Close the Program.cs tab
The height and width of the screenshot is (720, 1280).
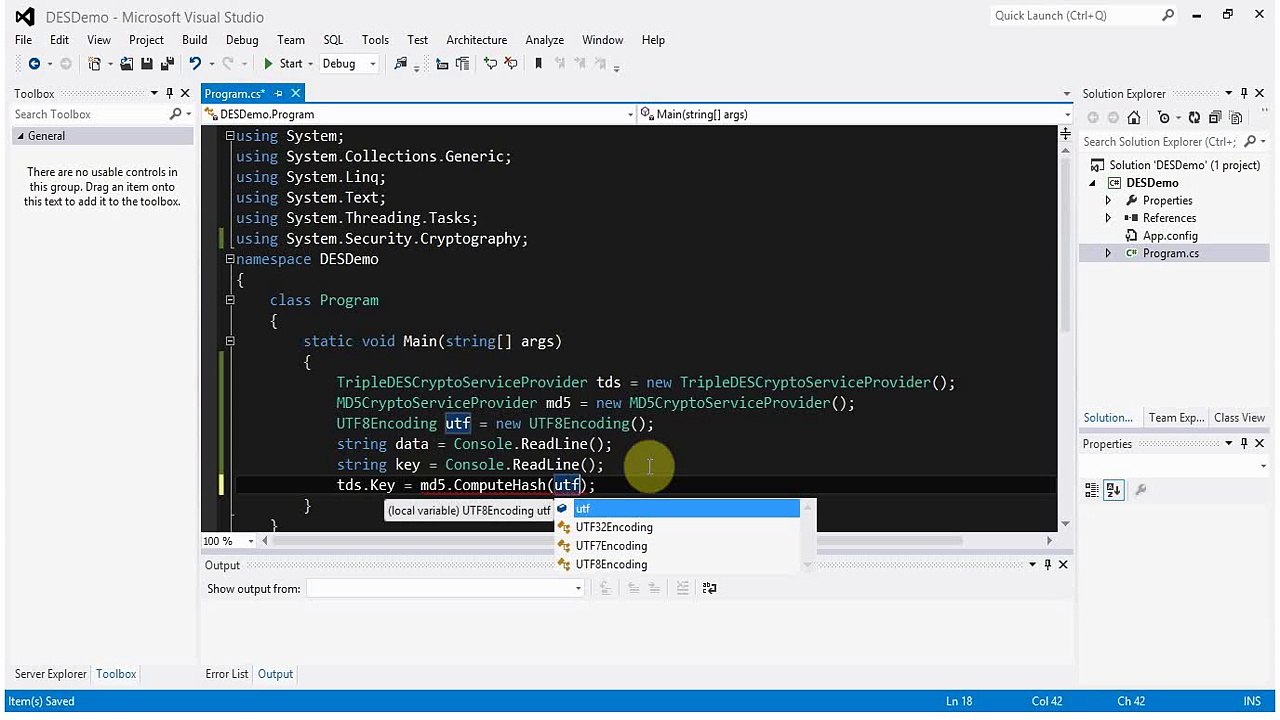point(296,93)
